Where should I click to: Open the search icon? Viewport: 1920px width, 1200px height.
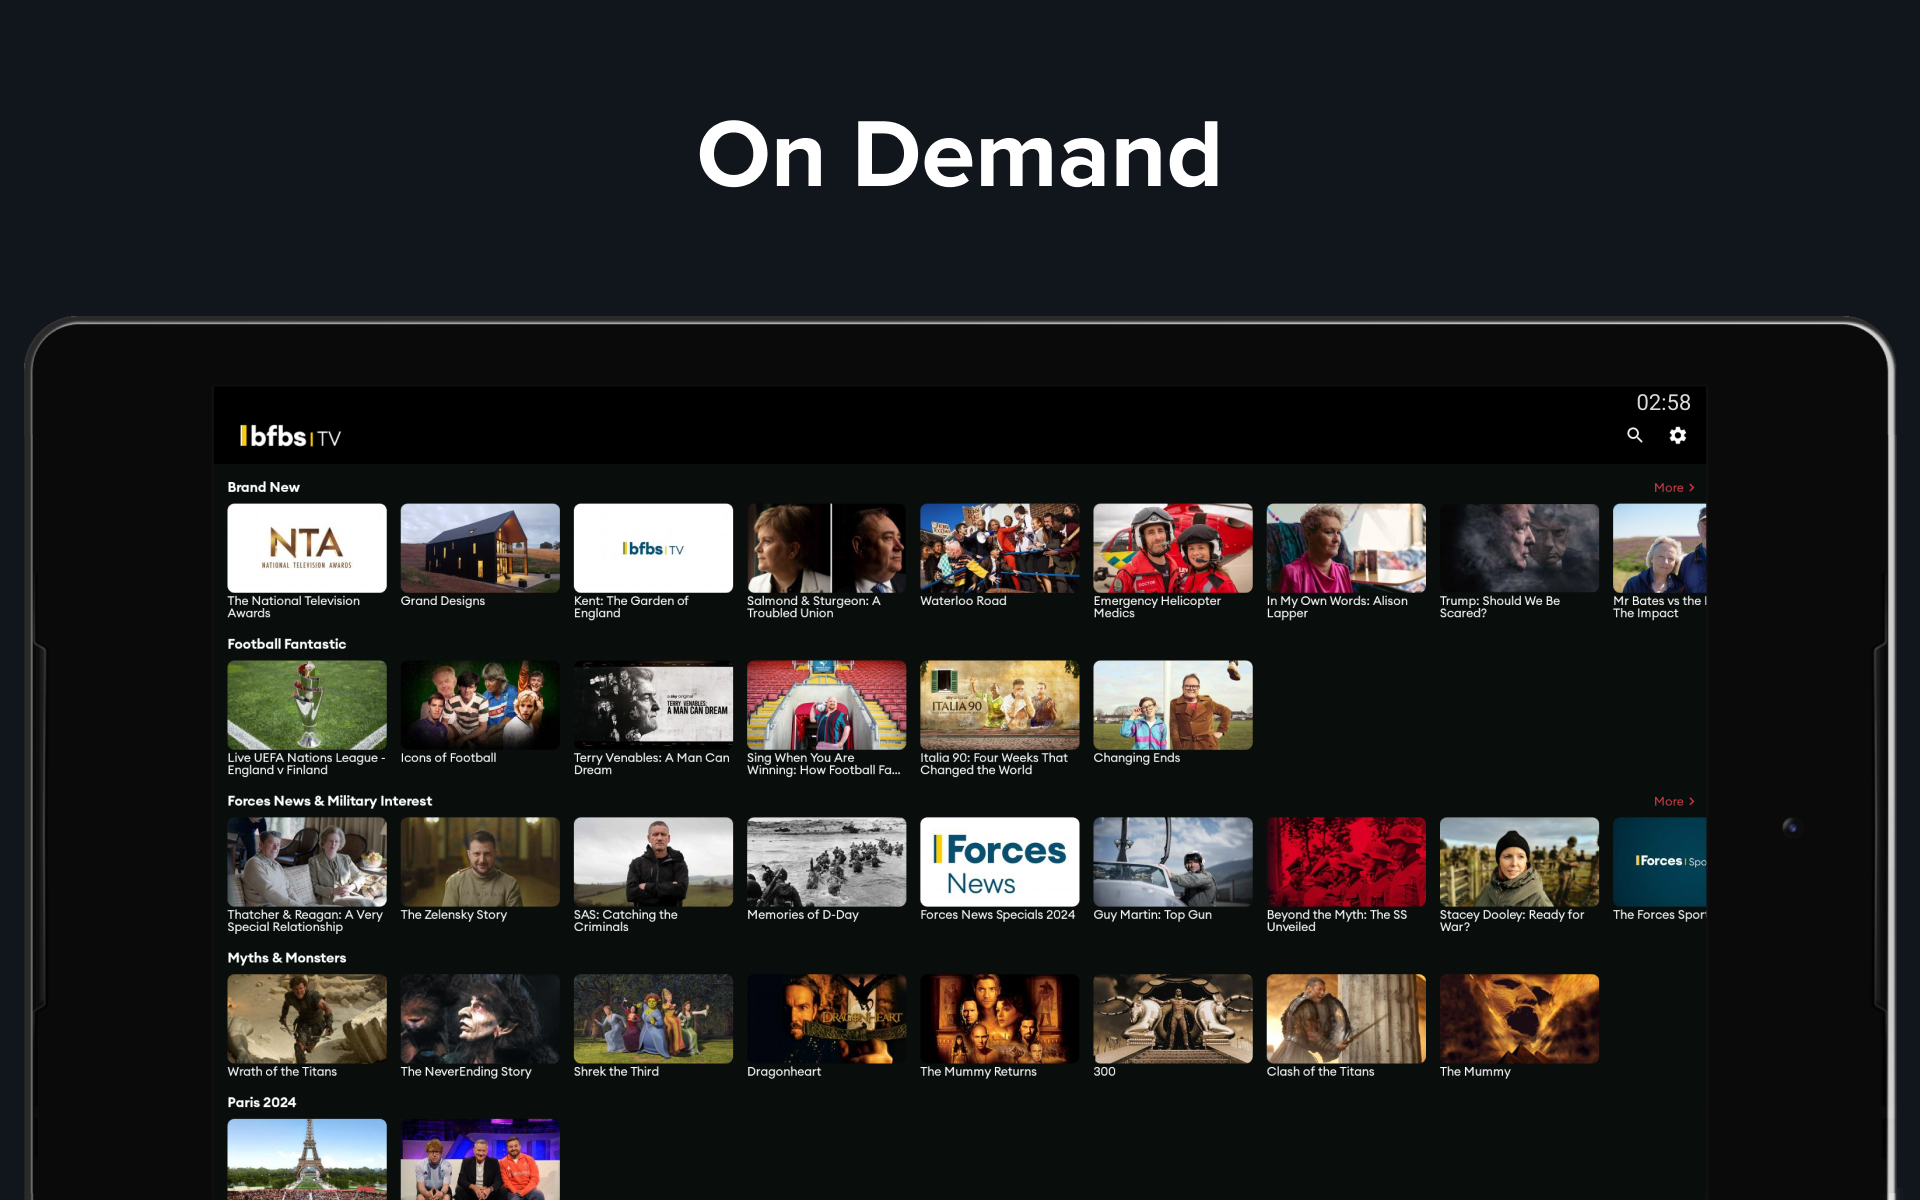1634,435
